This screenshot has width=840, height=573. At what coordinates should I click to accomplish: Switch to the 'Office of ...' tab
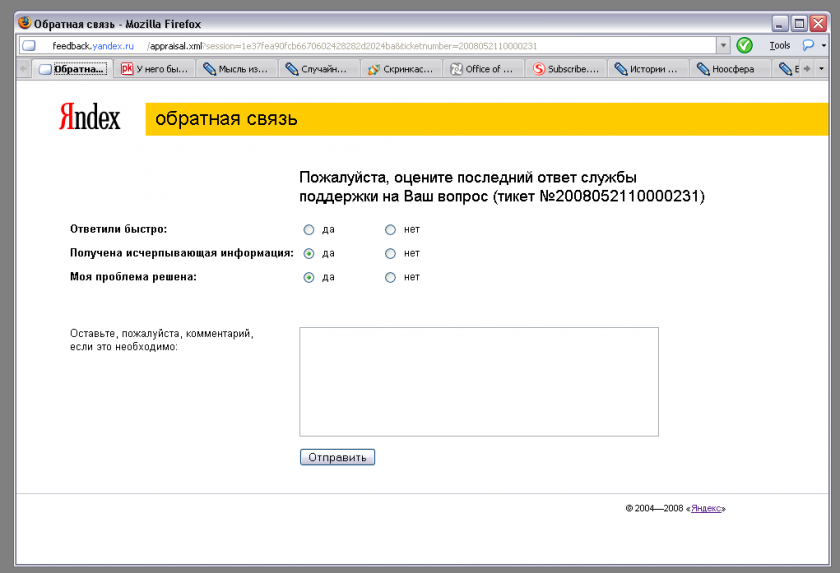click(x=483, y=69)
